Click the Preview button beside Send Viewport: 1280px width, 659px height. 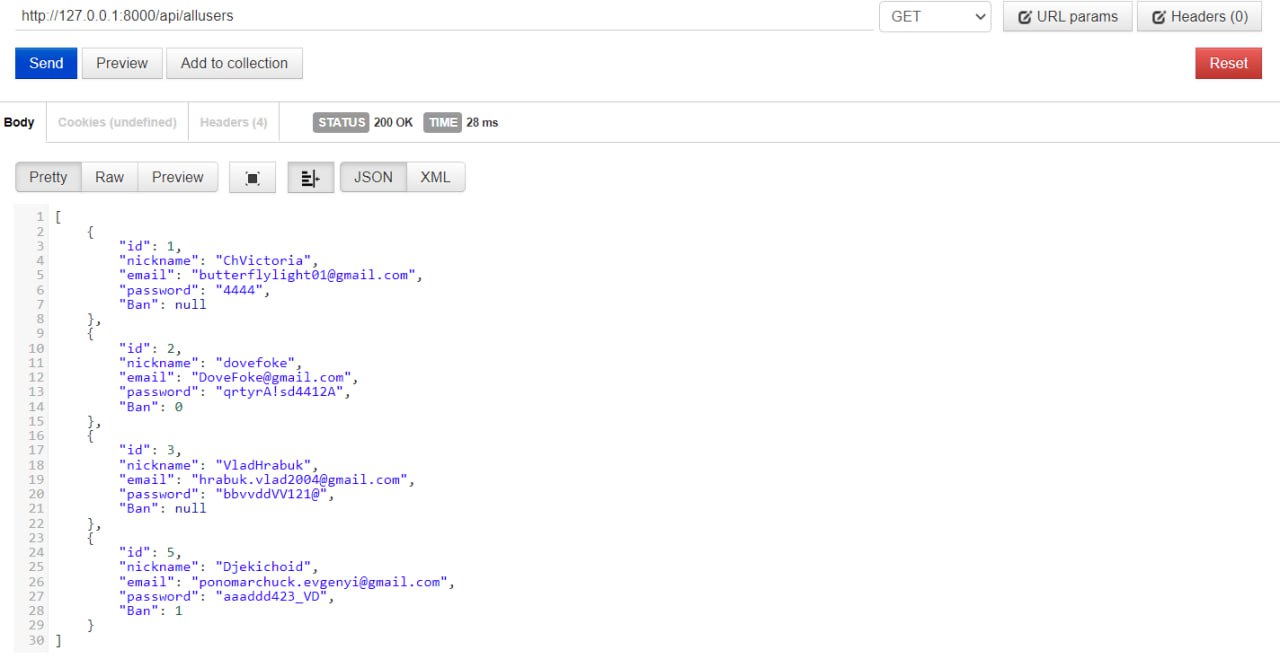(x=122, y=63)
